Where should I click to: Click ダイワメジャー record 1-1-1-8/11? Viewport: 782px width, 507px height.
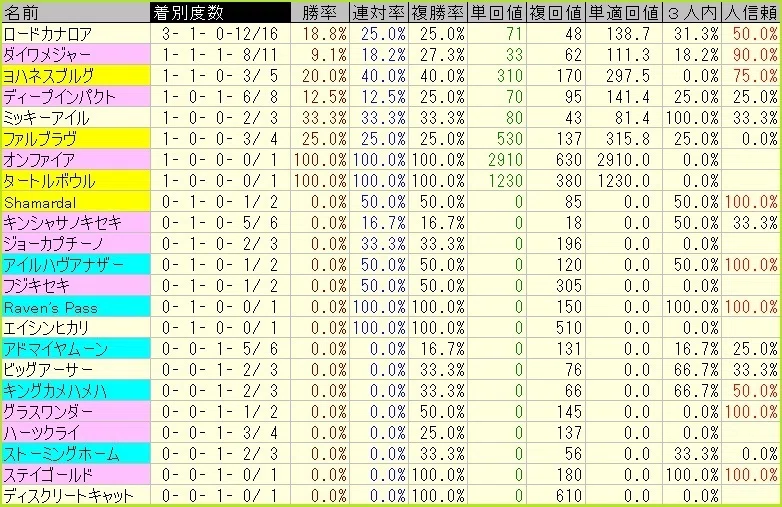tap(220, 55)
